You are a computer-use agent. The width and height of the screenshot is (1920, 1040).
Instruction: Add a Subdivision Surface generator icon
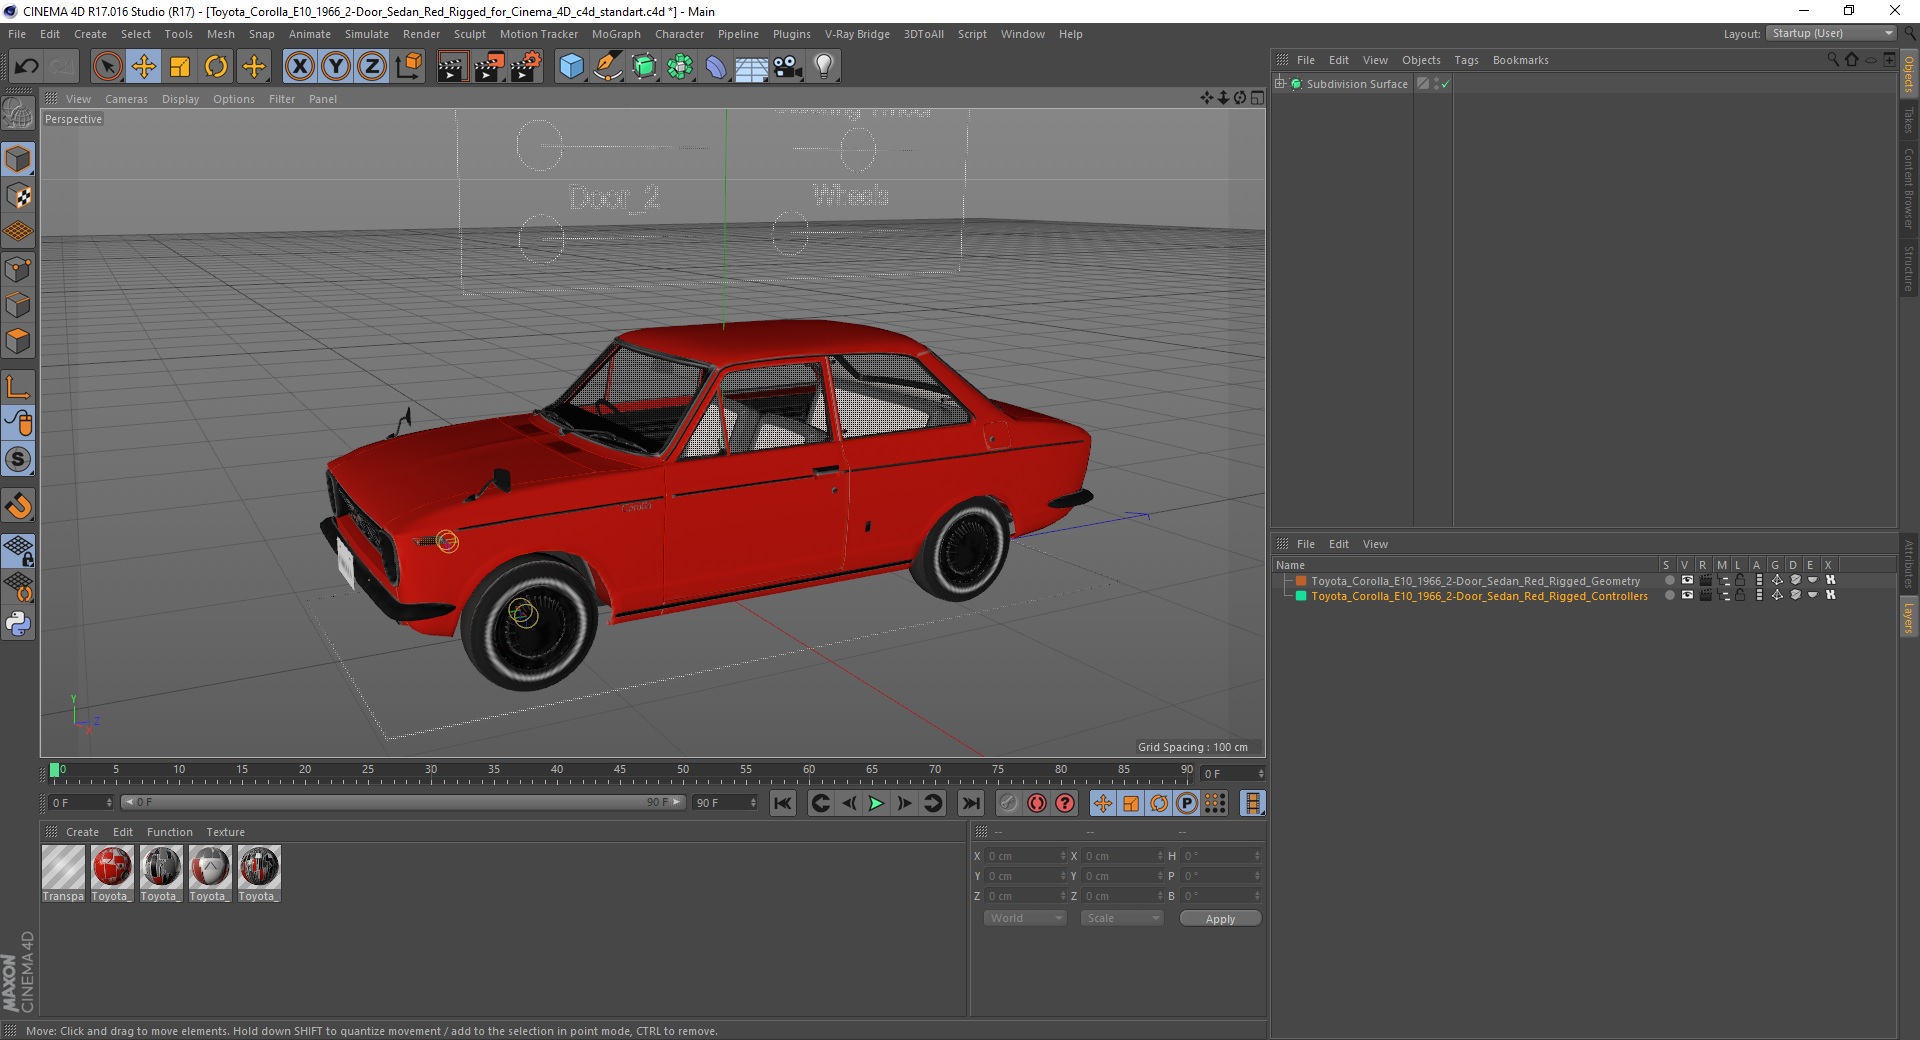click(x=644, y=67)
